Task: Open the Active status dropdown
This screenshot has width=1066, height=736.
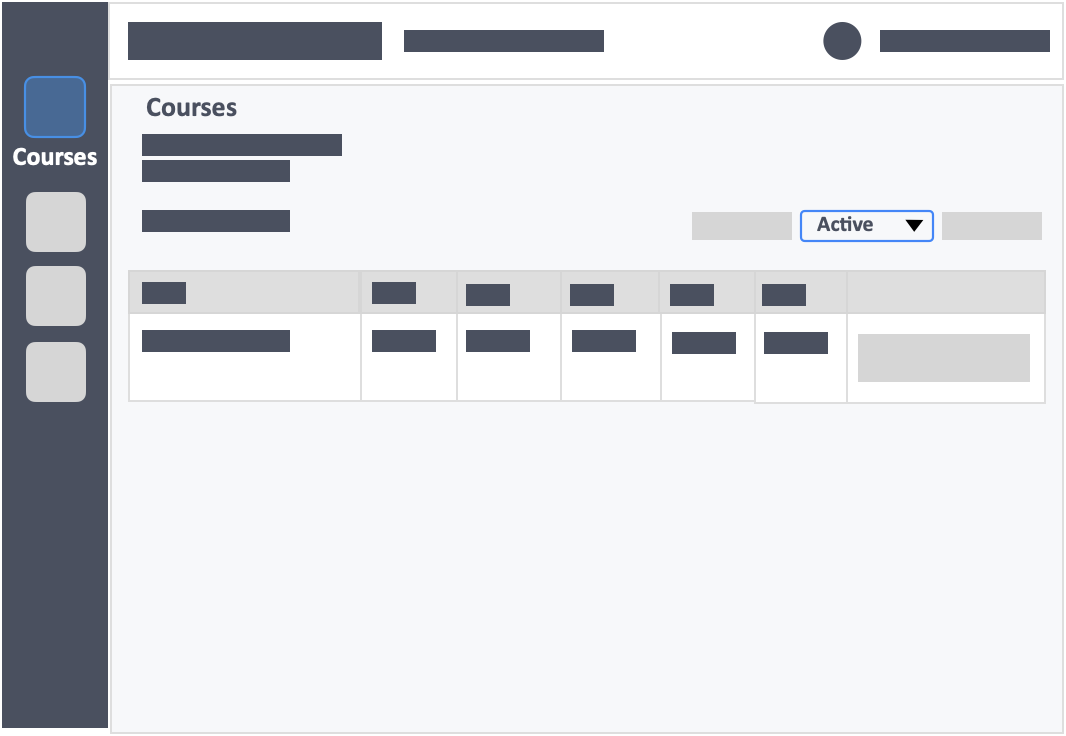Action: pyautogui.click(x=867, y=226)
